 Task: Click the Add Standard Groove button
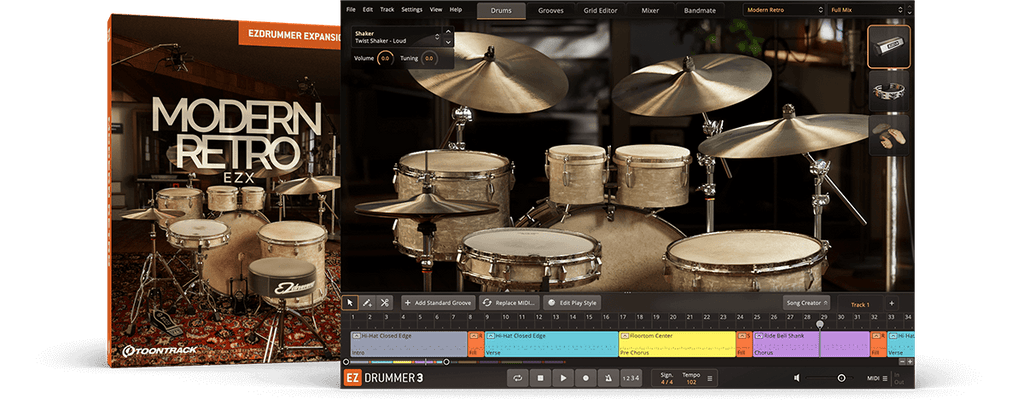click(x=438, y=302)
